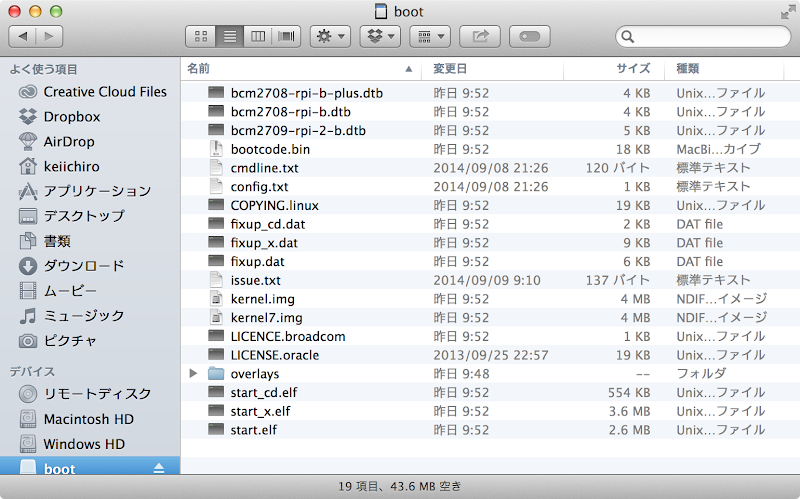Eject the boot volume
This screenshot has height=499, width=800.
[x=158, y=469]
